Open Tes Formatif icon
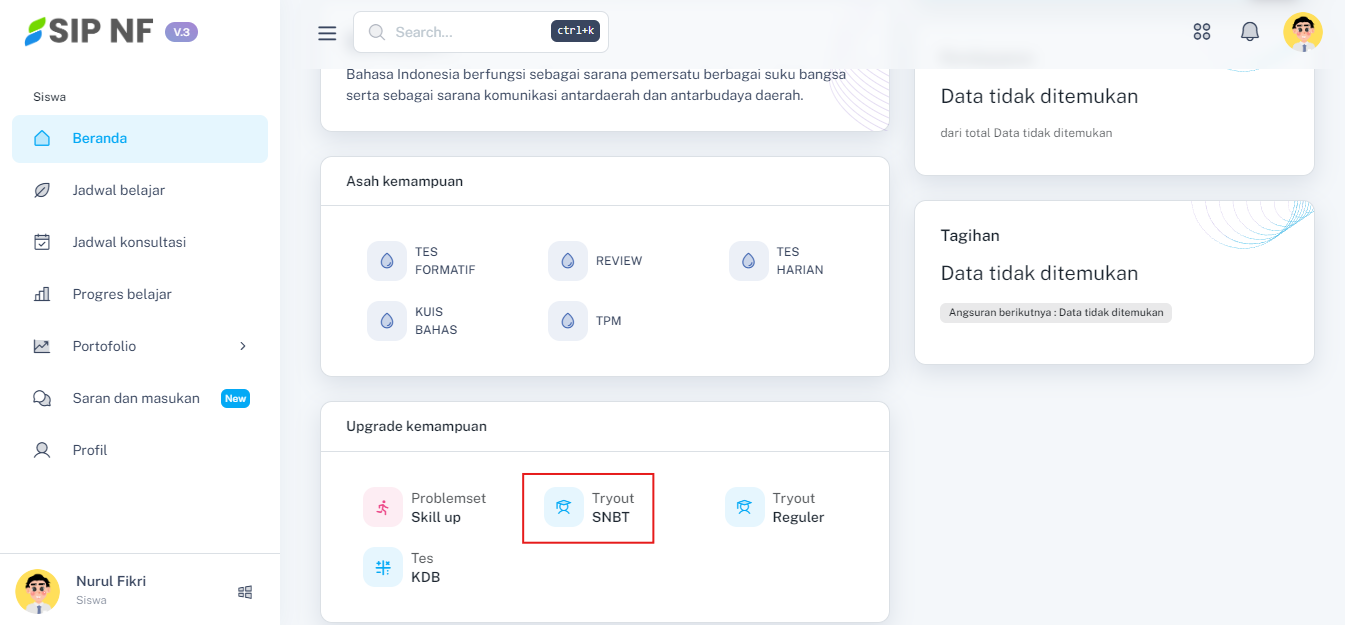The image size is (1345, 625). click(x=387, y=261)
